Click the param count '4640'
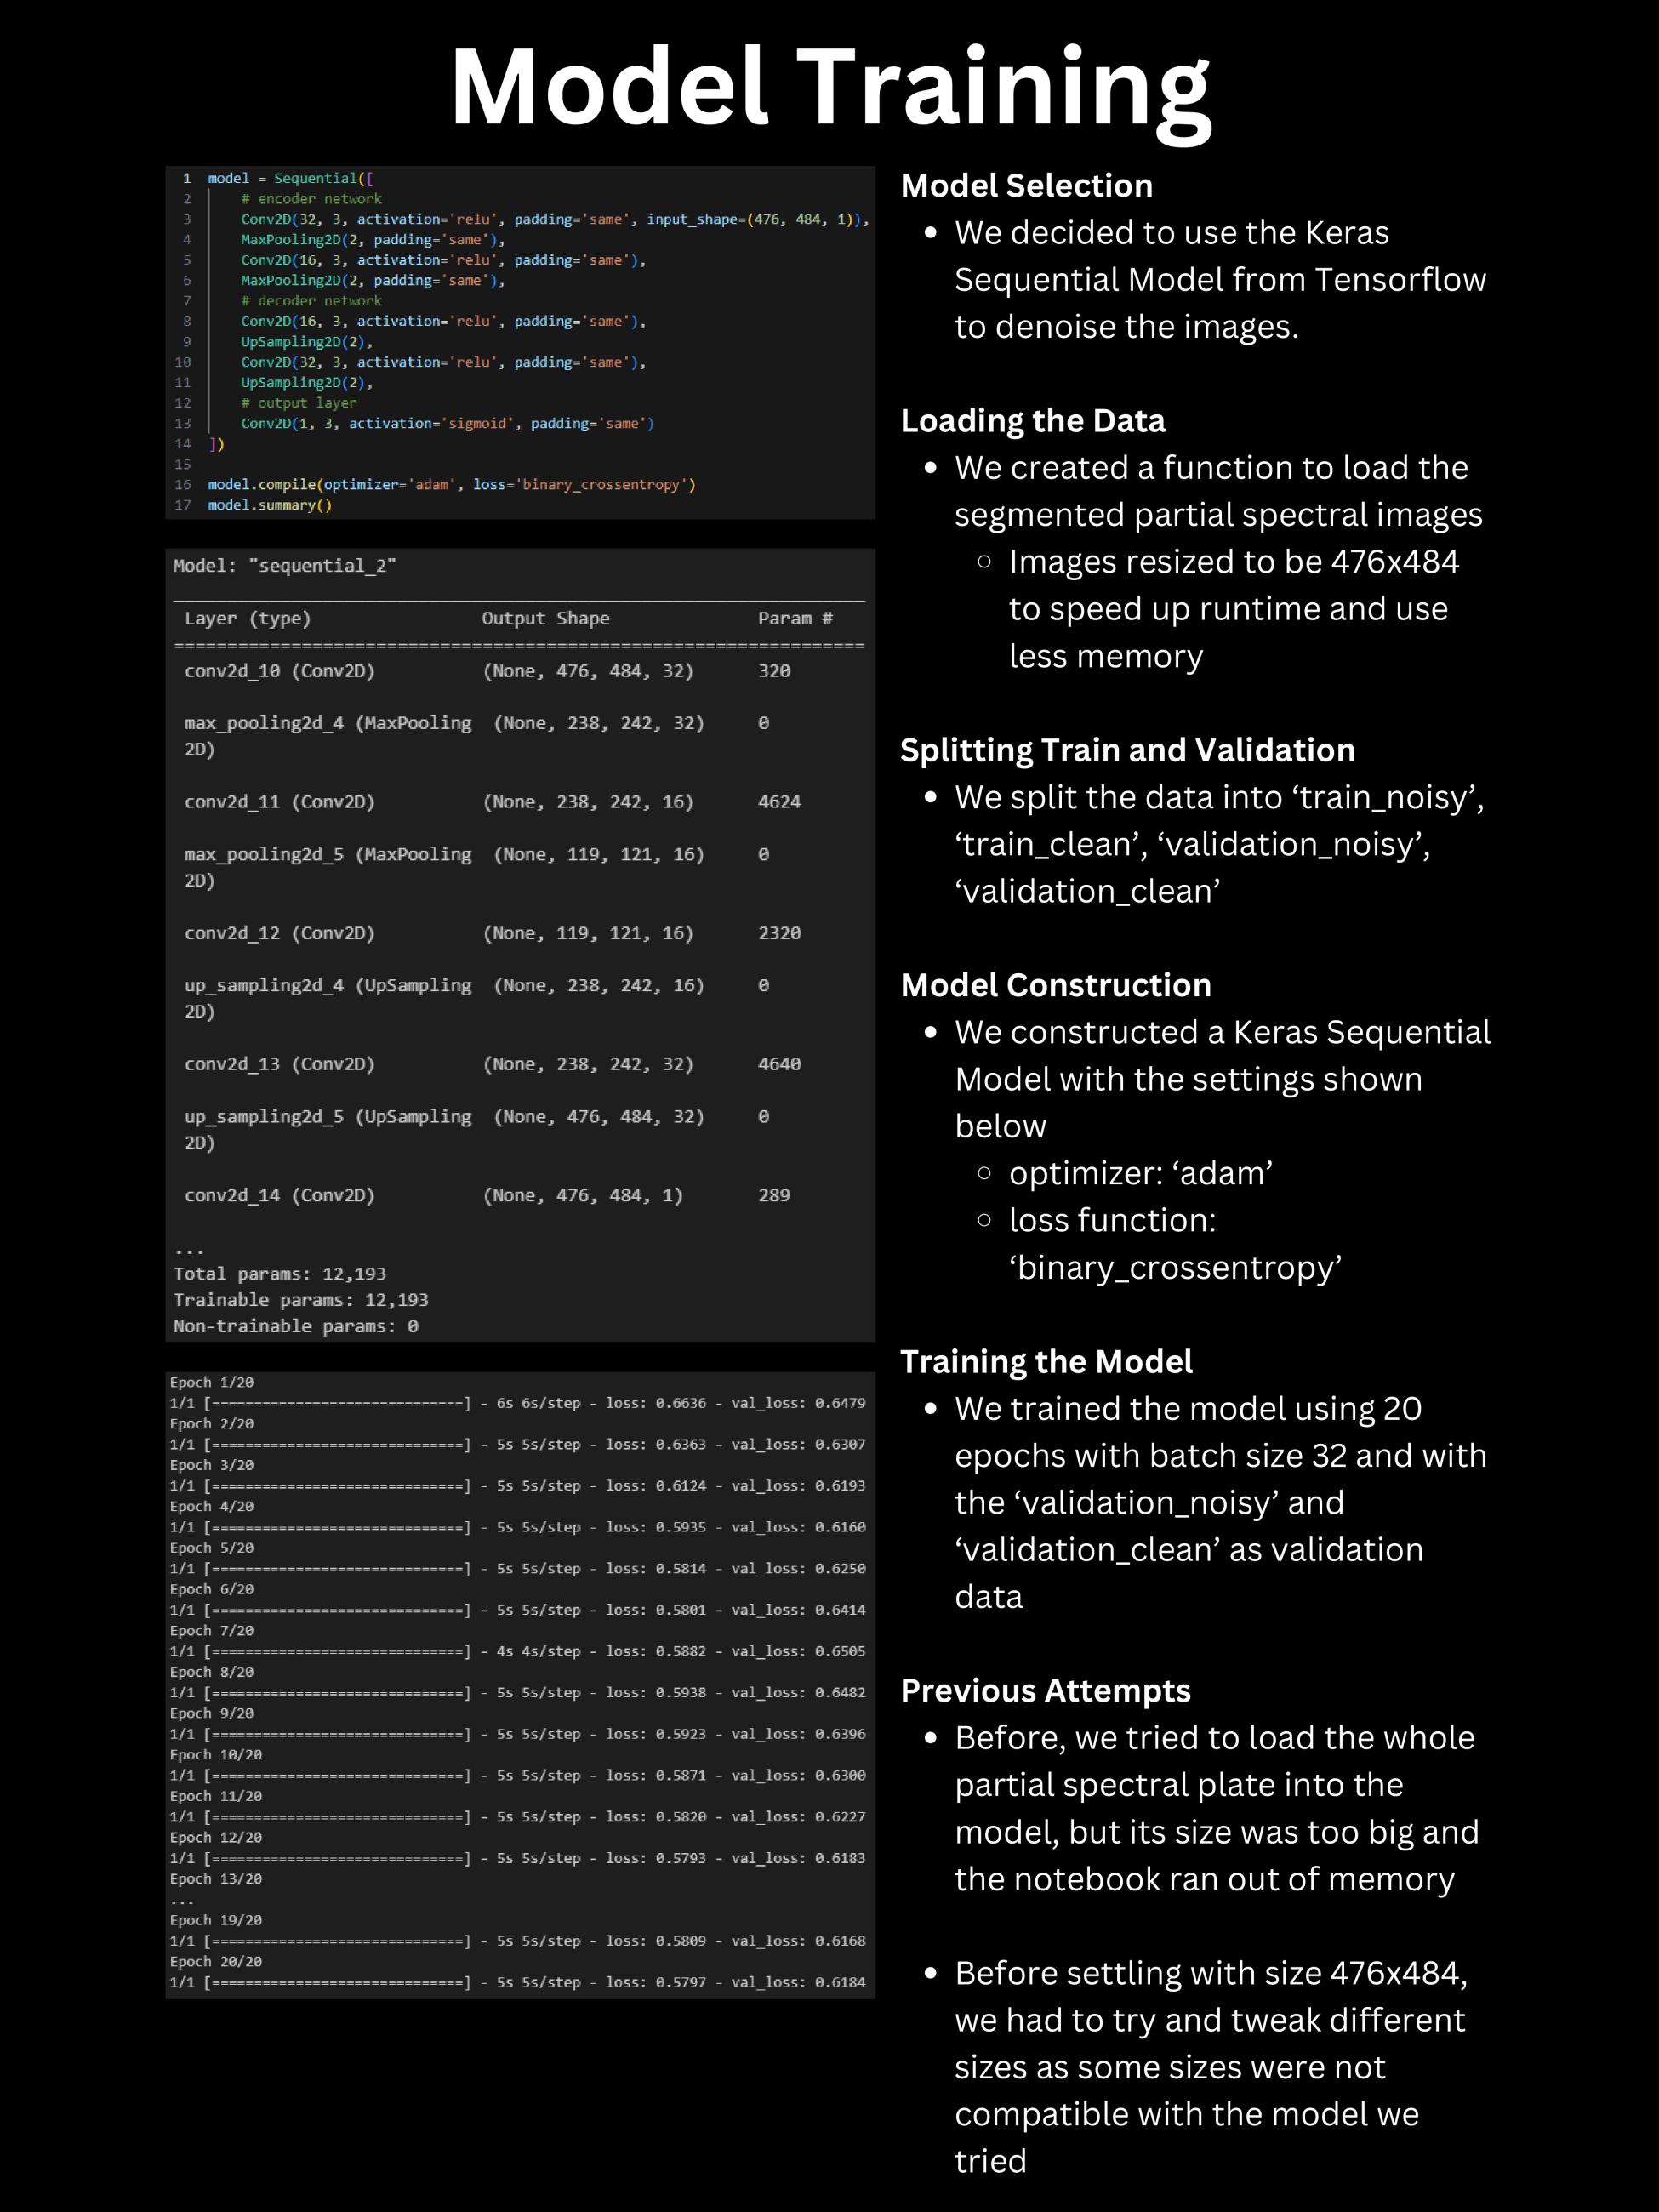1659x2212 pixels. point(779,1064)
